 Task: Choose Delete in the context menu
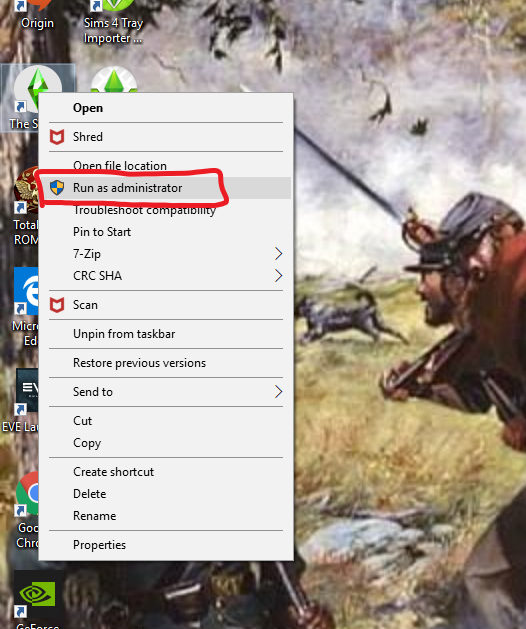(166, 494)
